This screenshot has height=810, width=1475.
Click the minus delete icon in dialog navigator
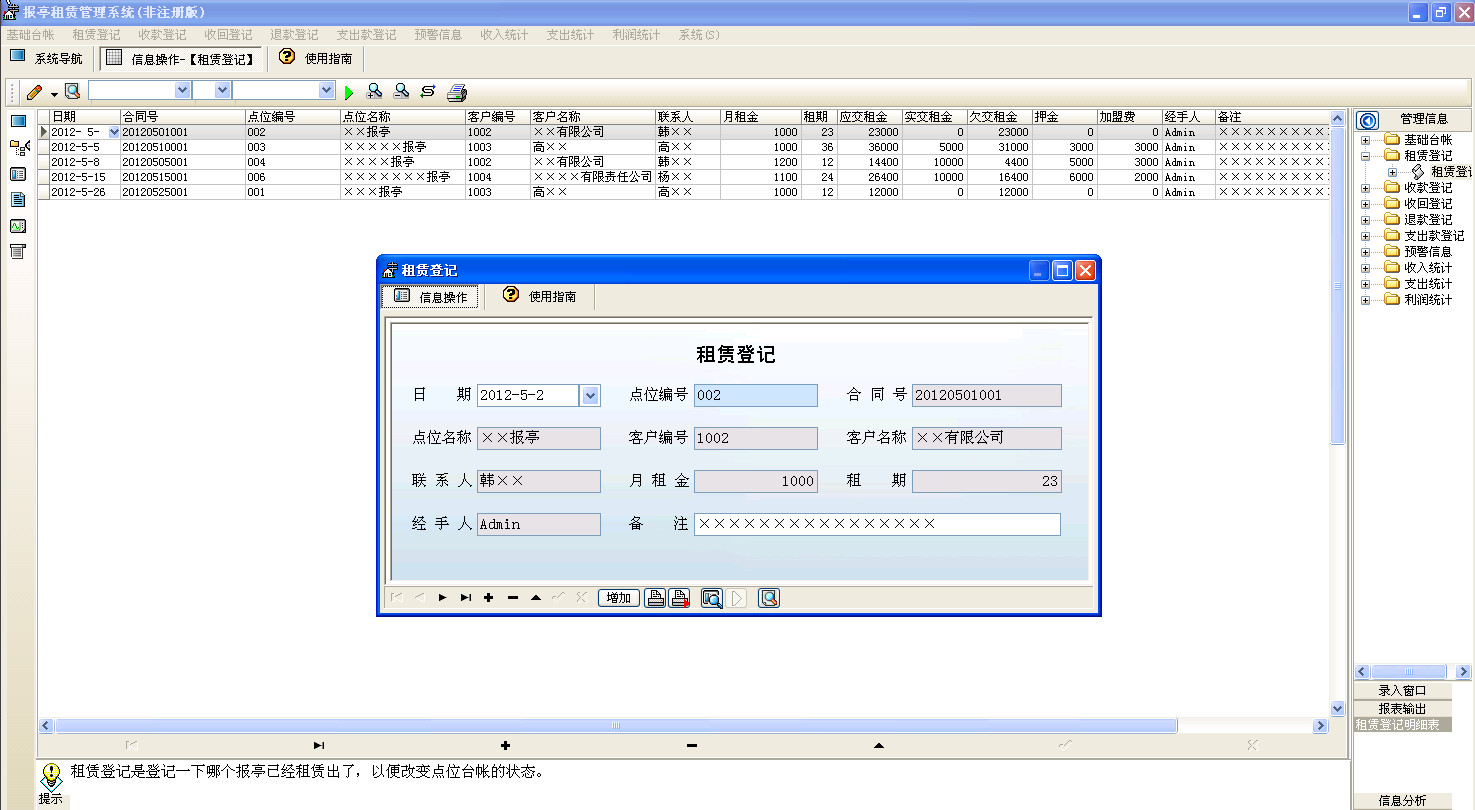(513, 598)
